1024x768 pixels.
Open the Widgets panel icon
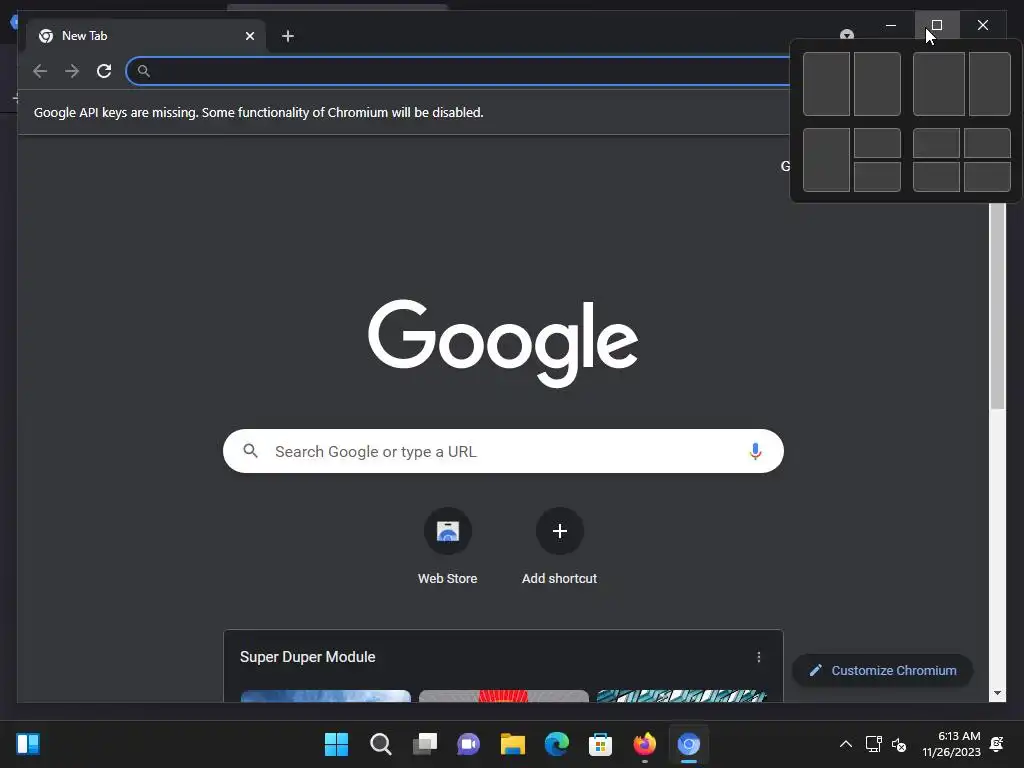[x=28, y=744]
